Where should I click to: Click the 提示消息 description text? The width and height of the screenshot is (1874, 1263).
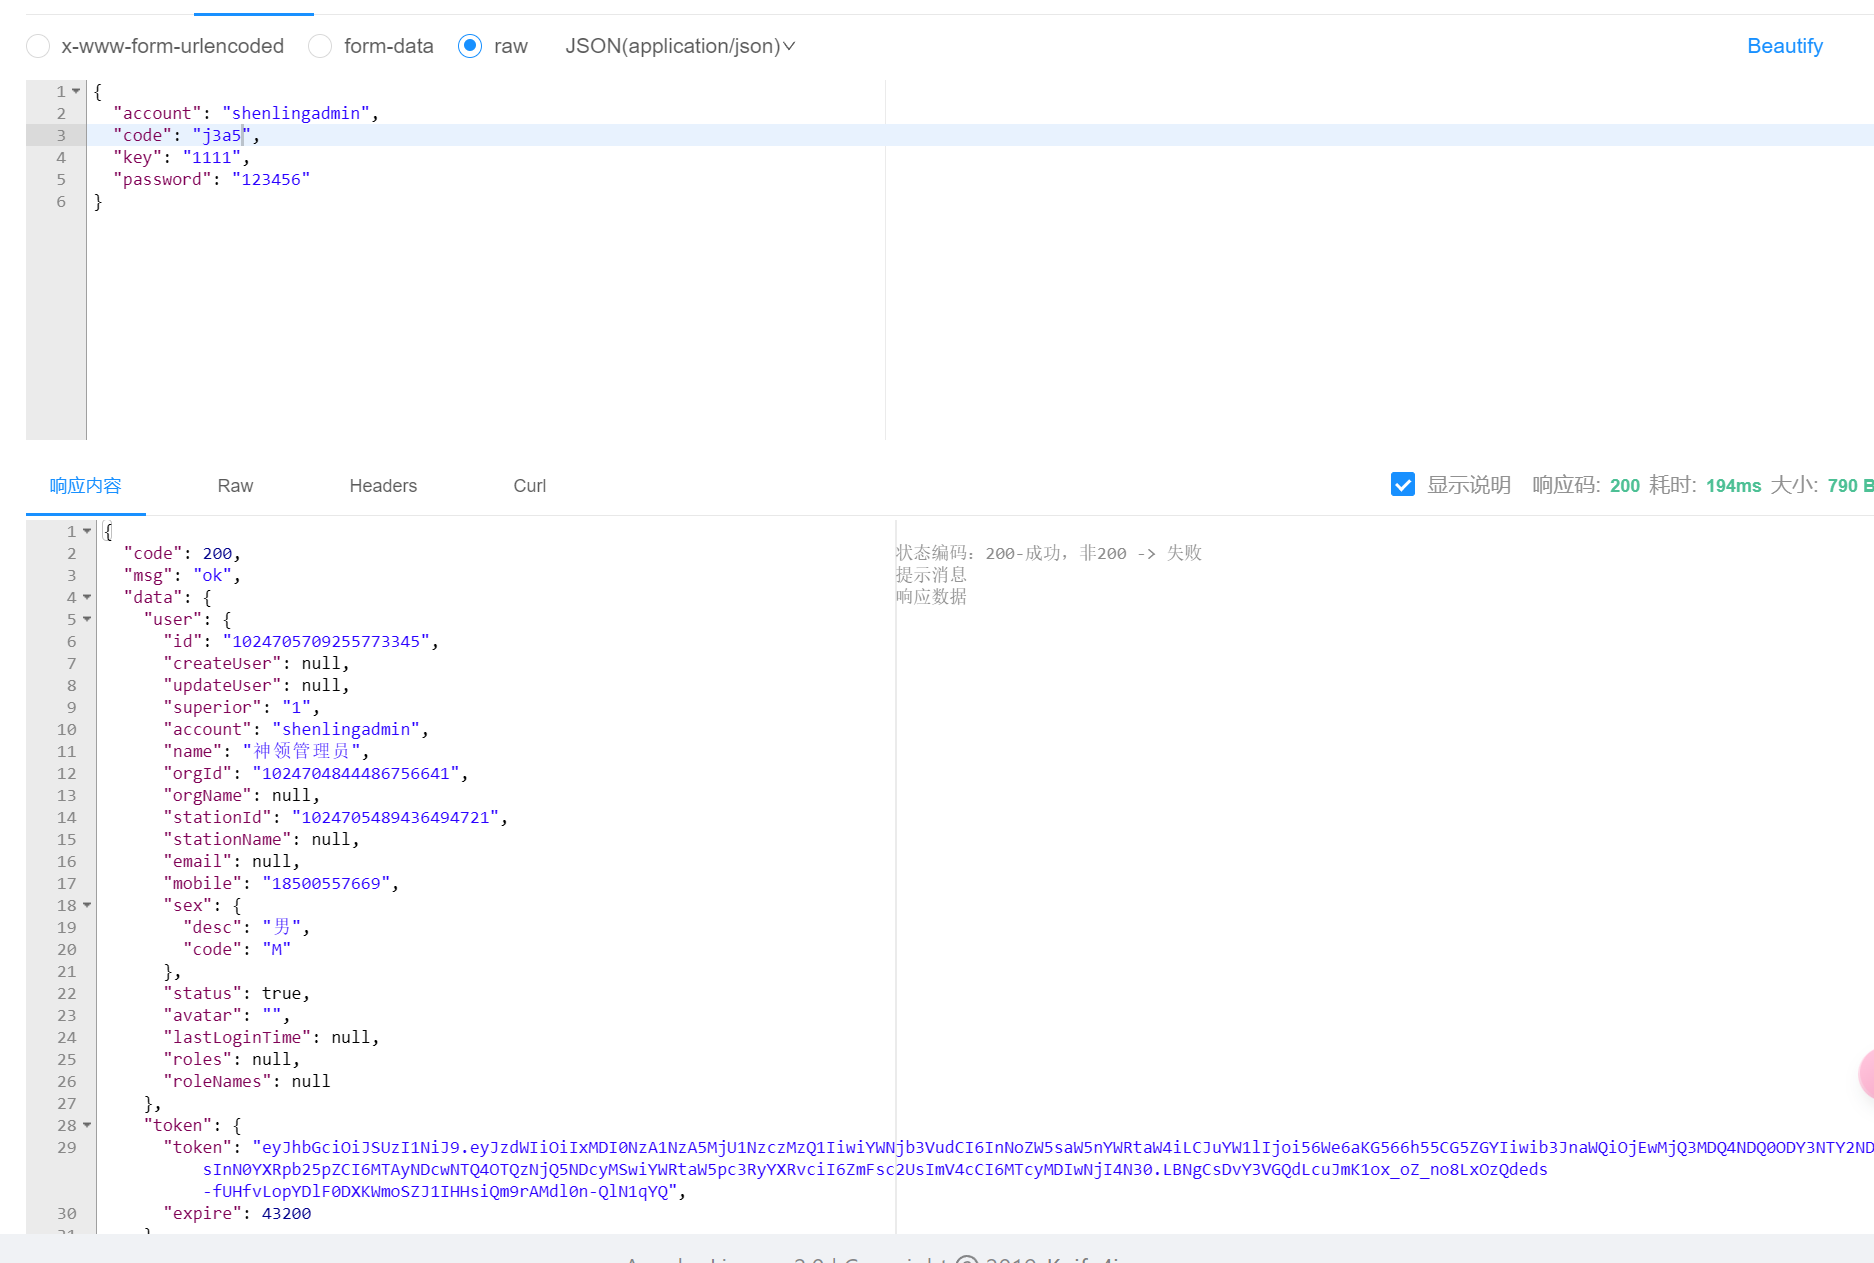(930, 575)
